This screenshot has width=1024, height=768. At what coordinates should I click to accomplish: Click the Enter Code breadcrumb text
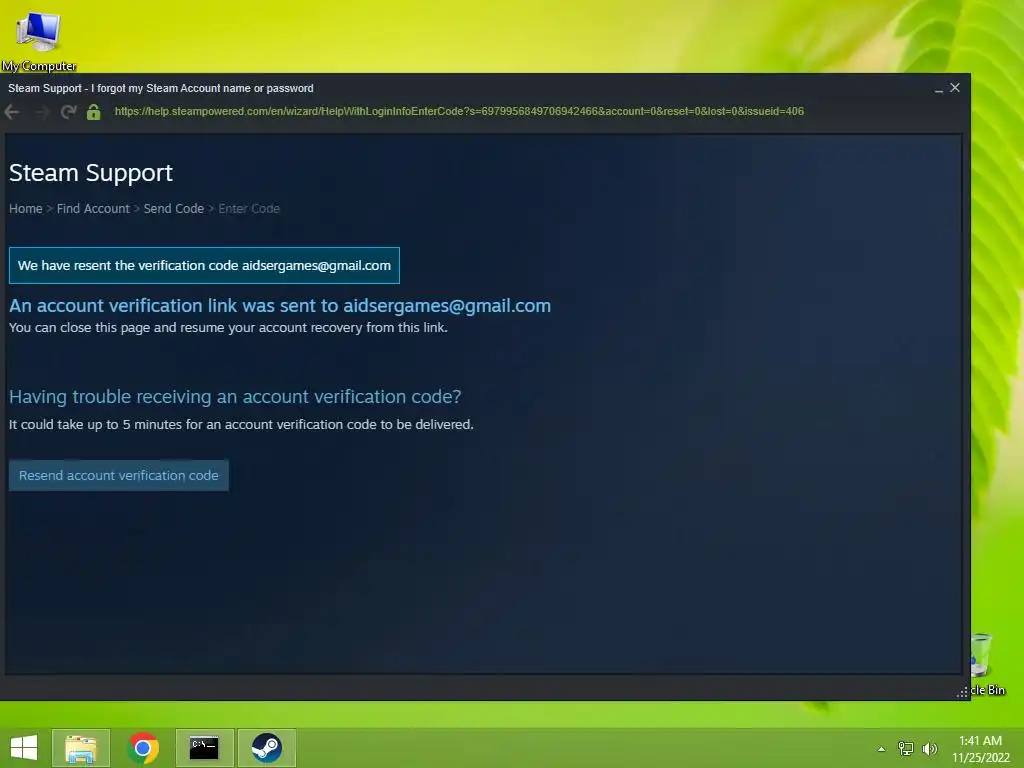(249, 208)
